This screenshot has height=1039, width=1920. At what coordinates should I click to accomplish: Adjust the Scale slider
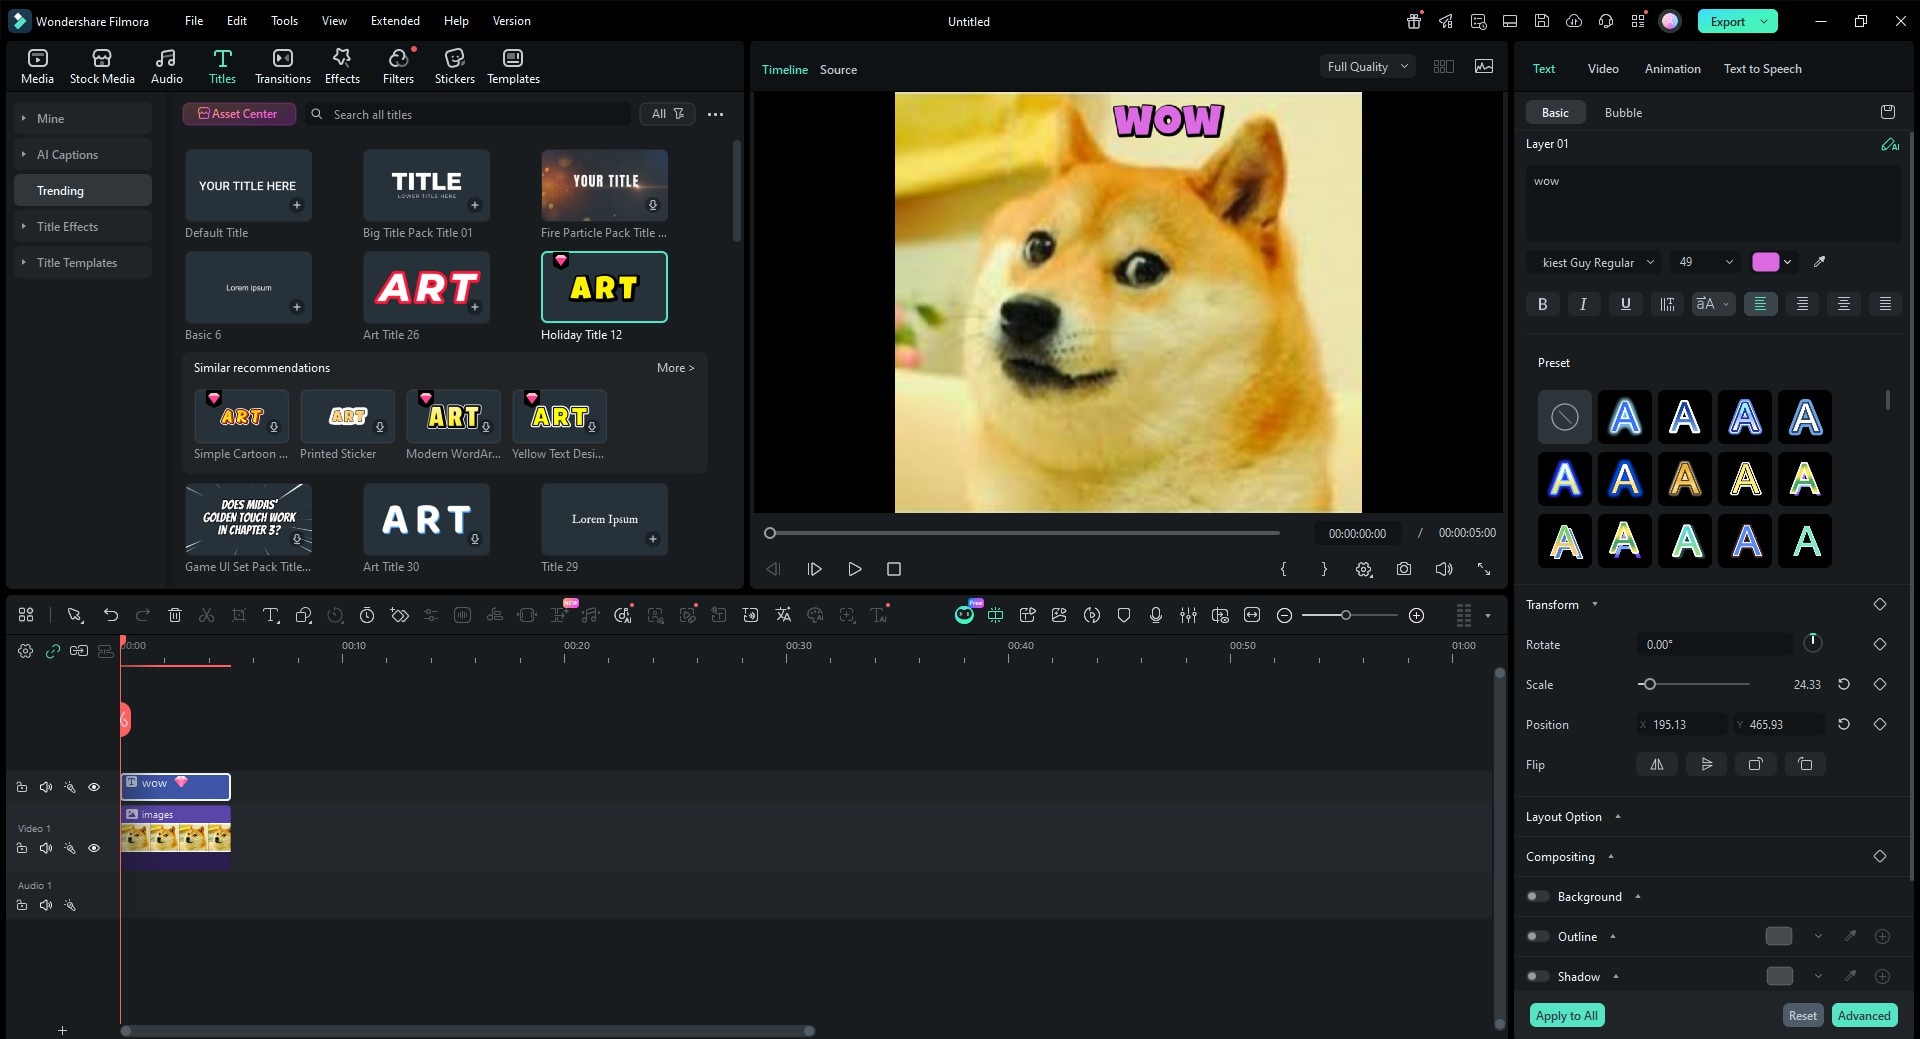point(1650,684)
